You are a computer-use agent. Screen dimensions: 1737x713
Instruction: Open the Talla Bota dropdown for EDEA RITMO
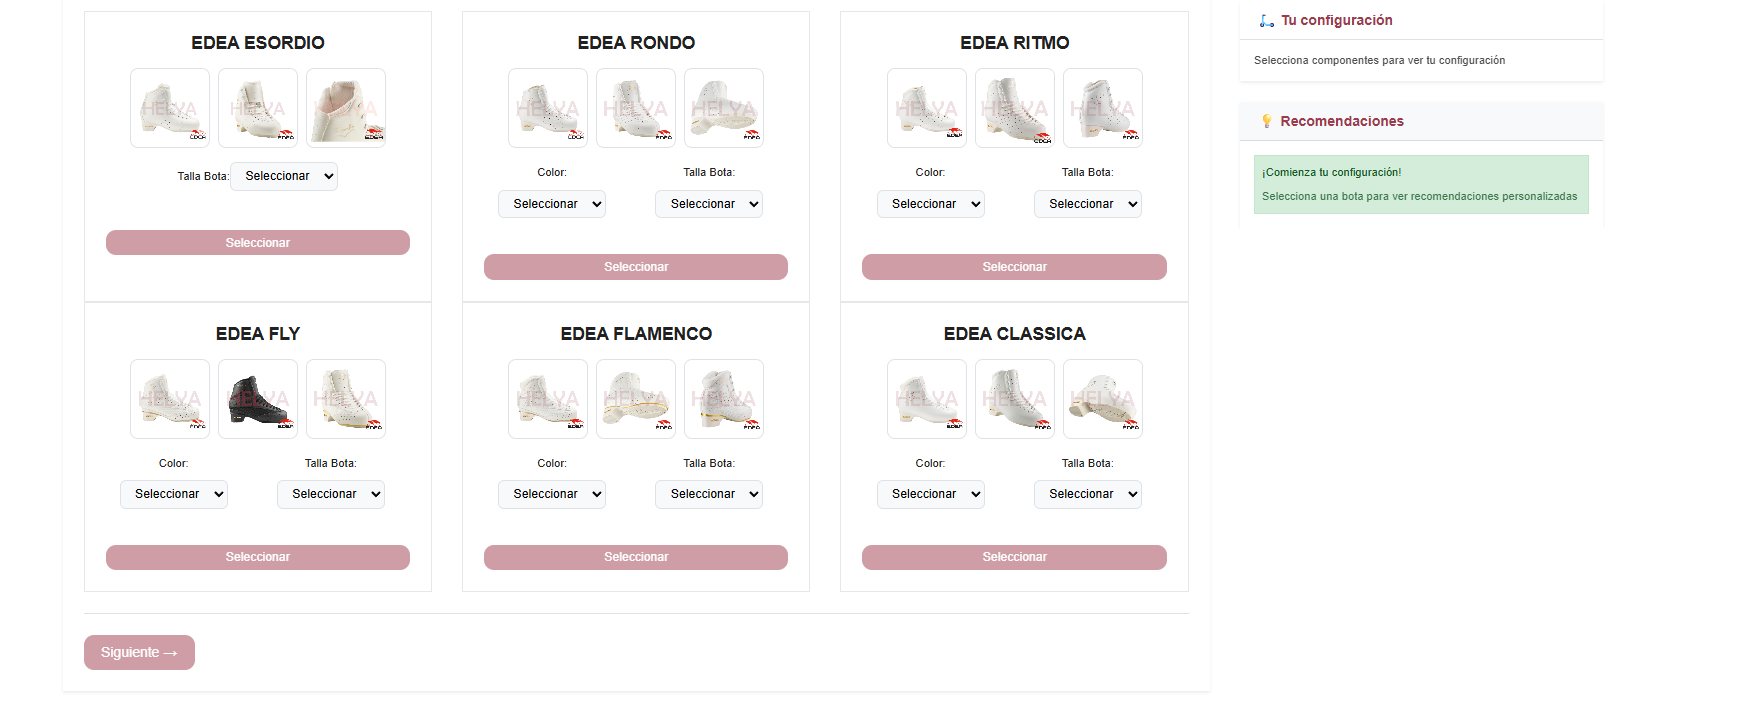pos(1088,204)
